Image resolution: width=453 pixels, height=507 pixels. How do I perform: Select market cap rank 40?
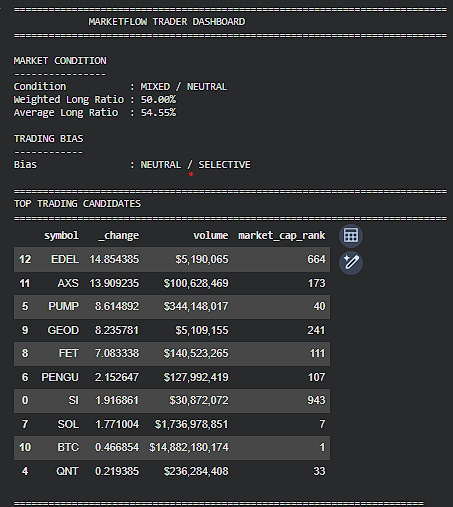(319, 306)
